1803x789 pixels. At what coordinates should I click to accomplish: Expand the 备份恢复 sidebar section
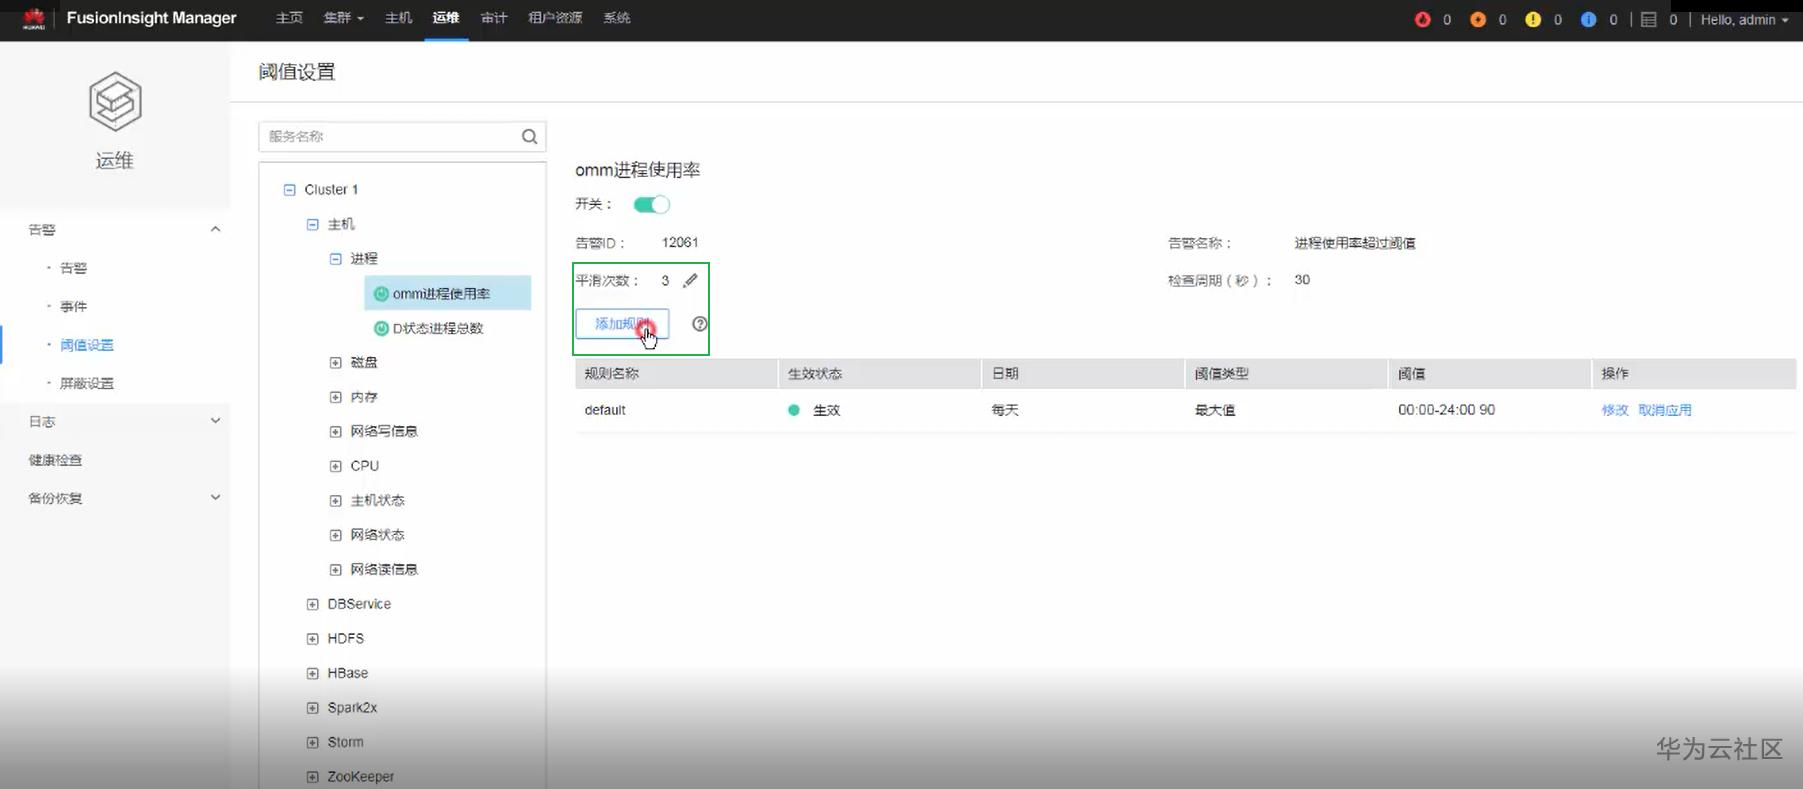pos(215,498)
